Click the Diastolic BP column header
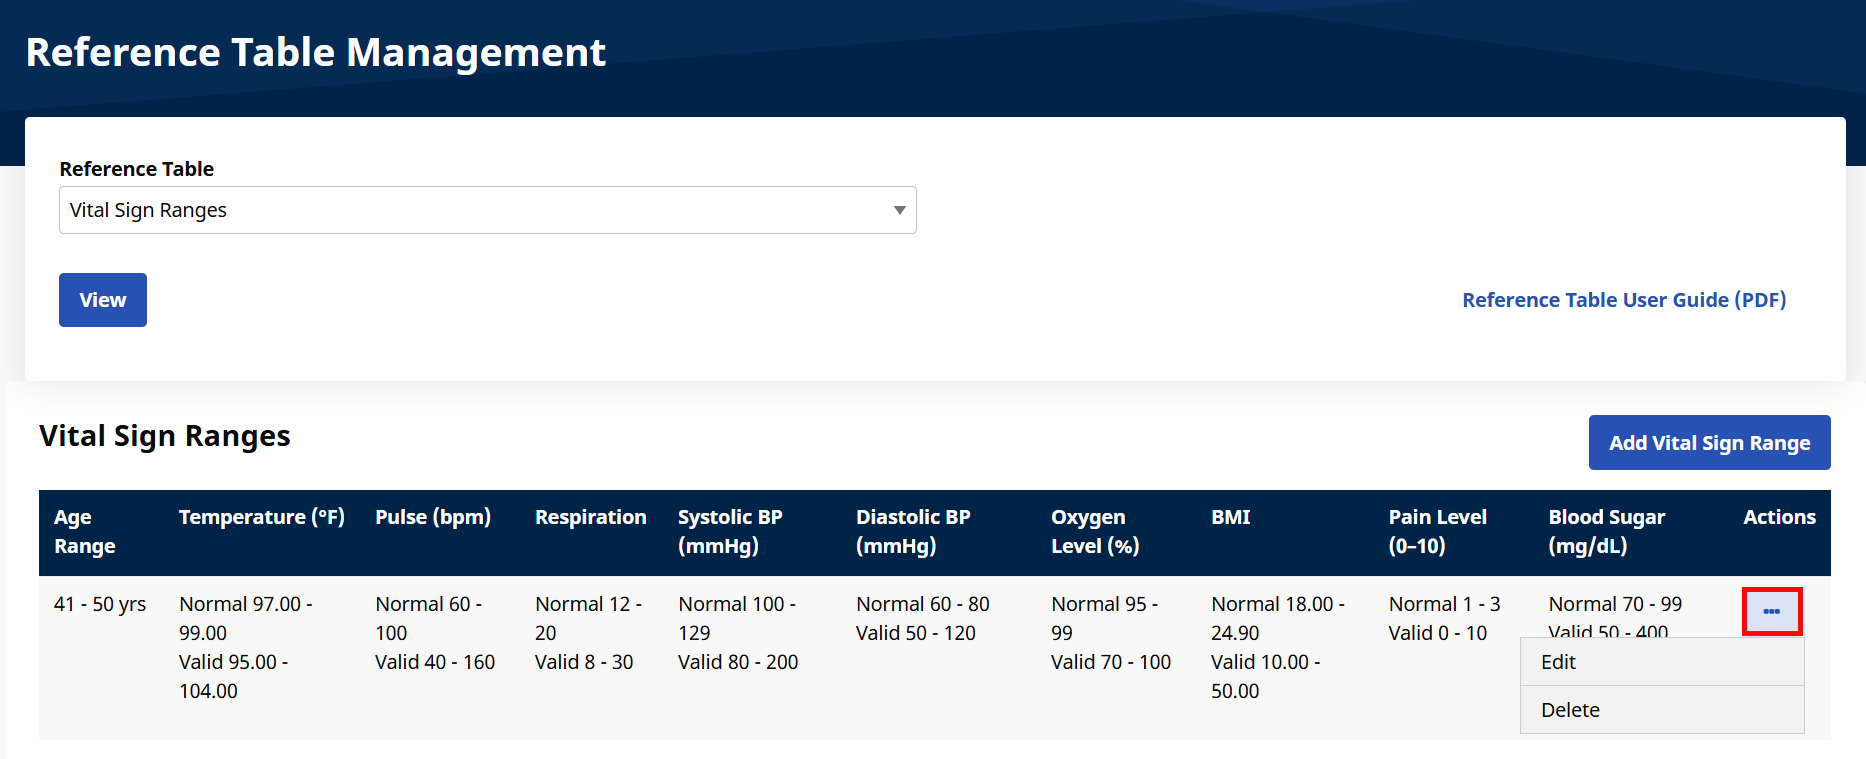Viewport: 1866px width, 759px height. 913,532
